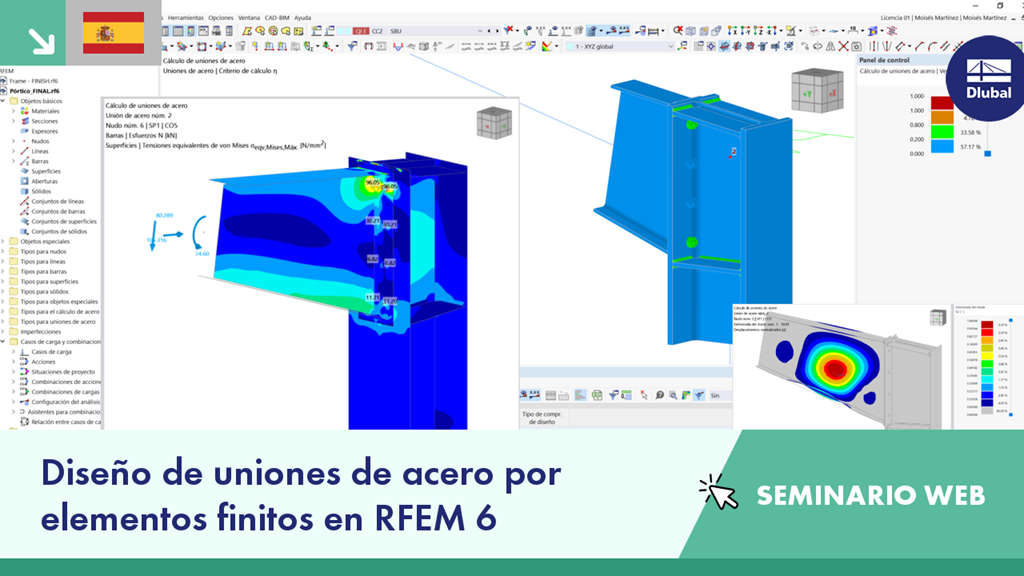Image resolution: width=1024 pixels, height=576 pixels.
Task: Toggle the SBU load combination selector
Action: (x=394, y=31)
